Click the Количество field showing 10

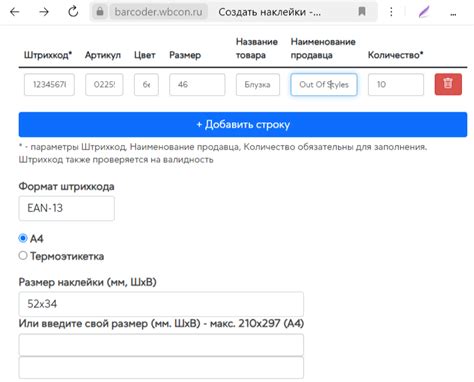pos(396,85)
